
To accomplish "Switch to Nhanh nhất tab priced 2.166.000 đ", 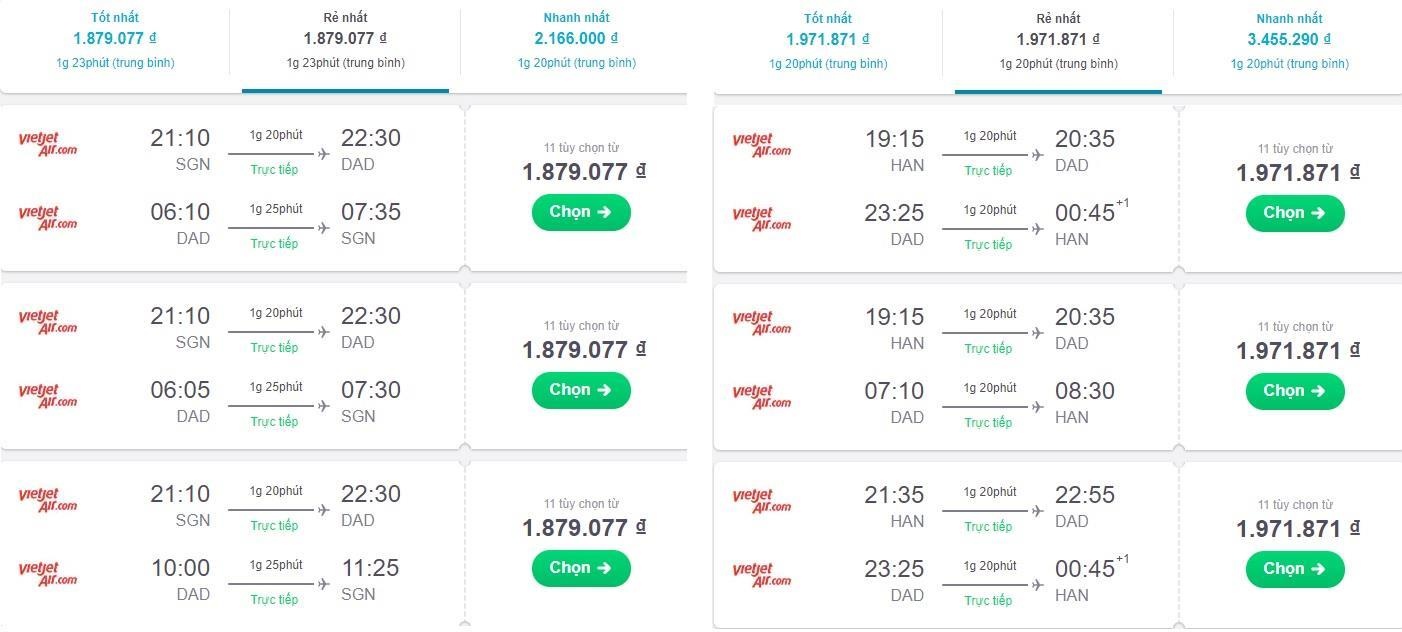I will (576, 40).
